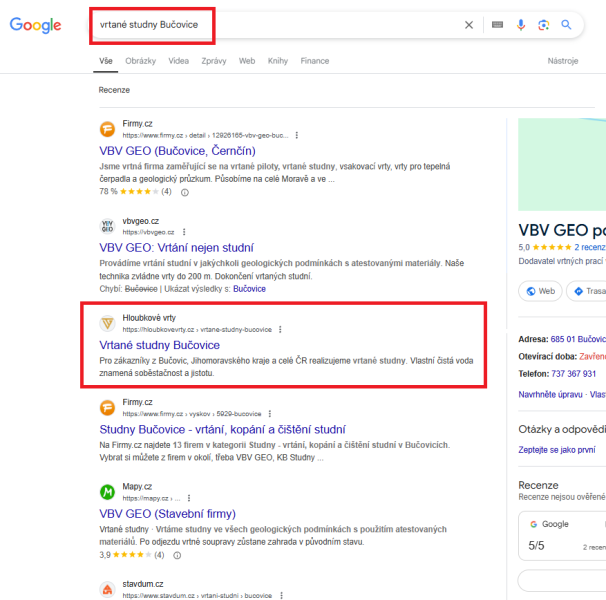Click Zeptejte se jako první link
This screenshot has height=600, width=606.
[x=557, y=450]
